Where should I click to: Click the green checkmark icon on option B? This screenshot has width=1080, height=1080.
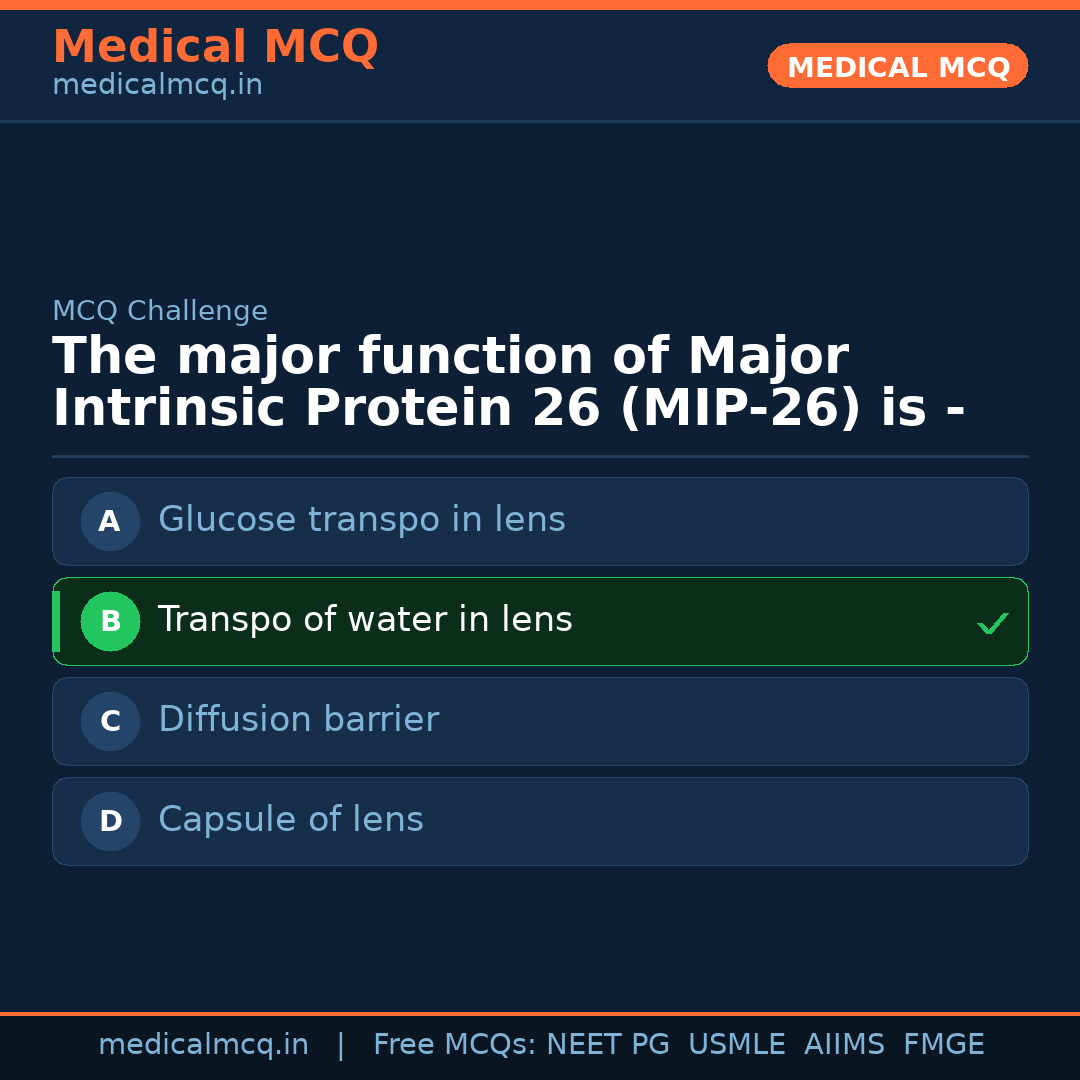coord(992,623)
